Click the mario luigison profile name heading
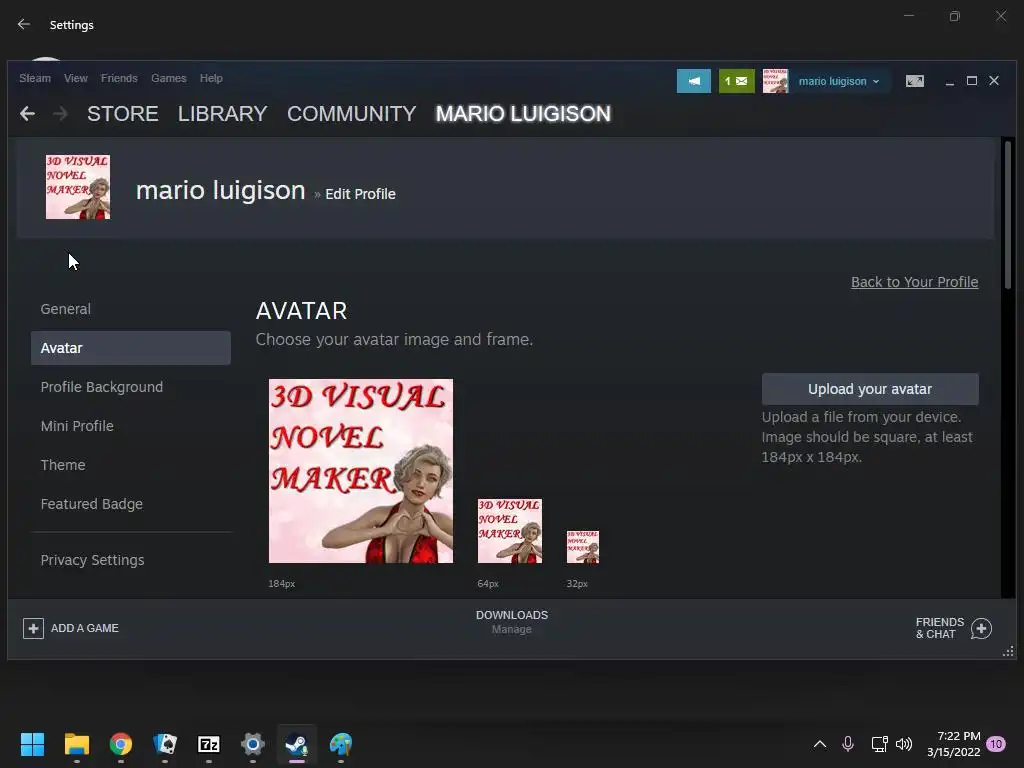 [x=220, y=190]
